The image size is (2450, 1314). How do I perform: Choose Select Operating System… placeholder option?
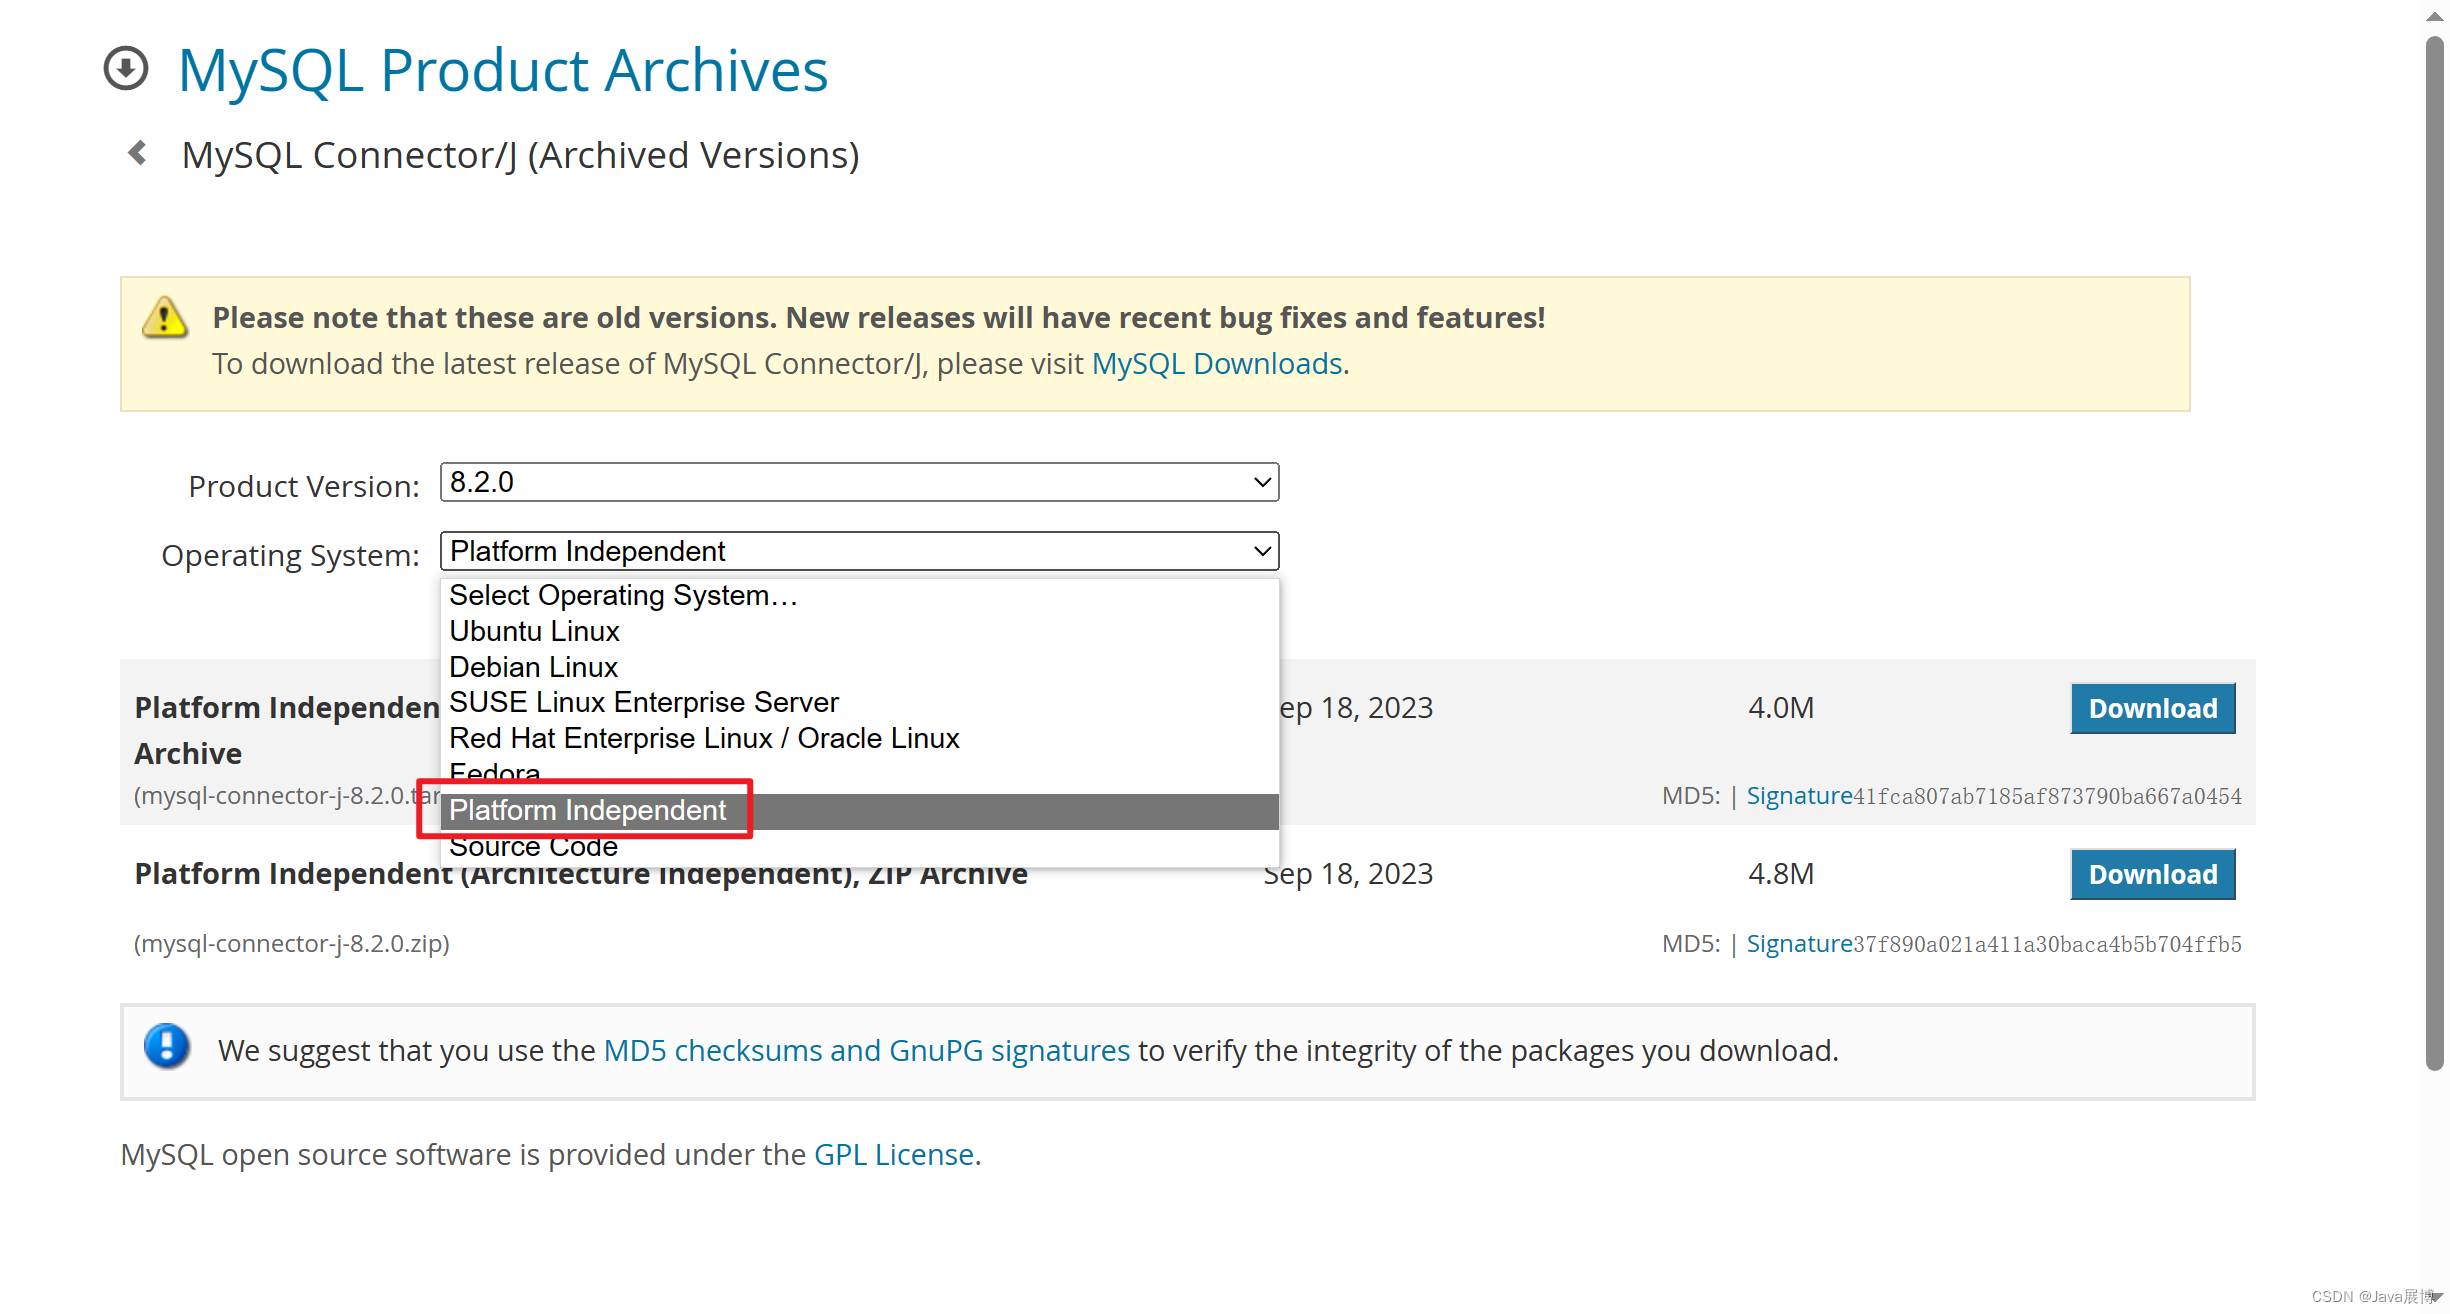pos(622,595)
